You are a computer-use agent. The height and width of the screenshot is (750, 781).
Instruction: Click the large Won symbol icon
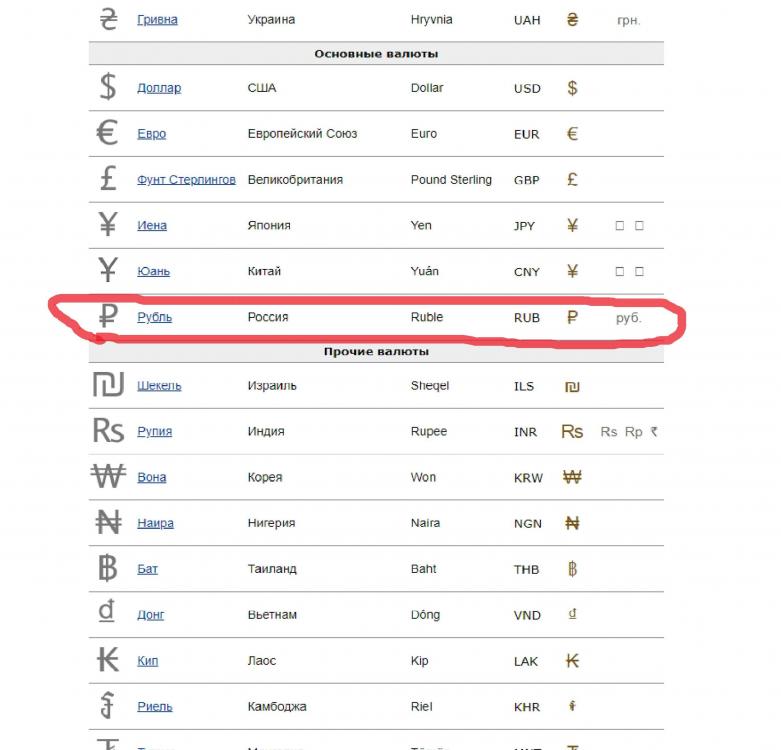click(108, 477)
